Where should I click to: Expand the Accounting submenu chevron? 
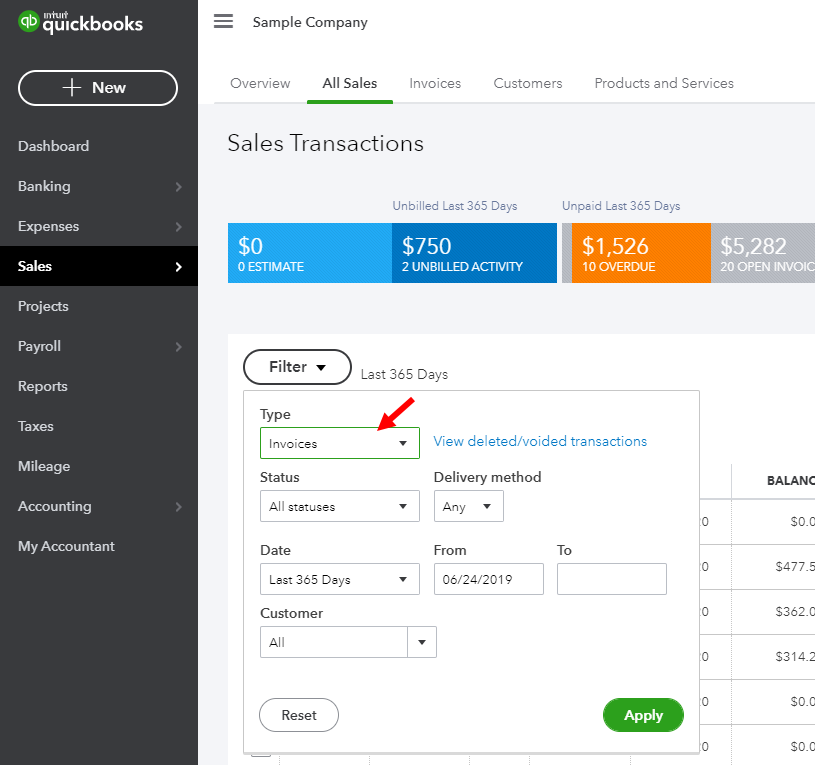[178, 507]
